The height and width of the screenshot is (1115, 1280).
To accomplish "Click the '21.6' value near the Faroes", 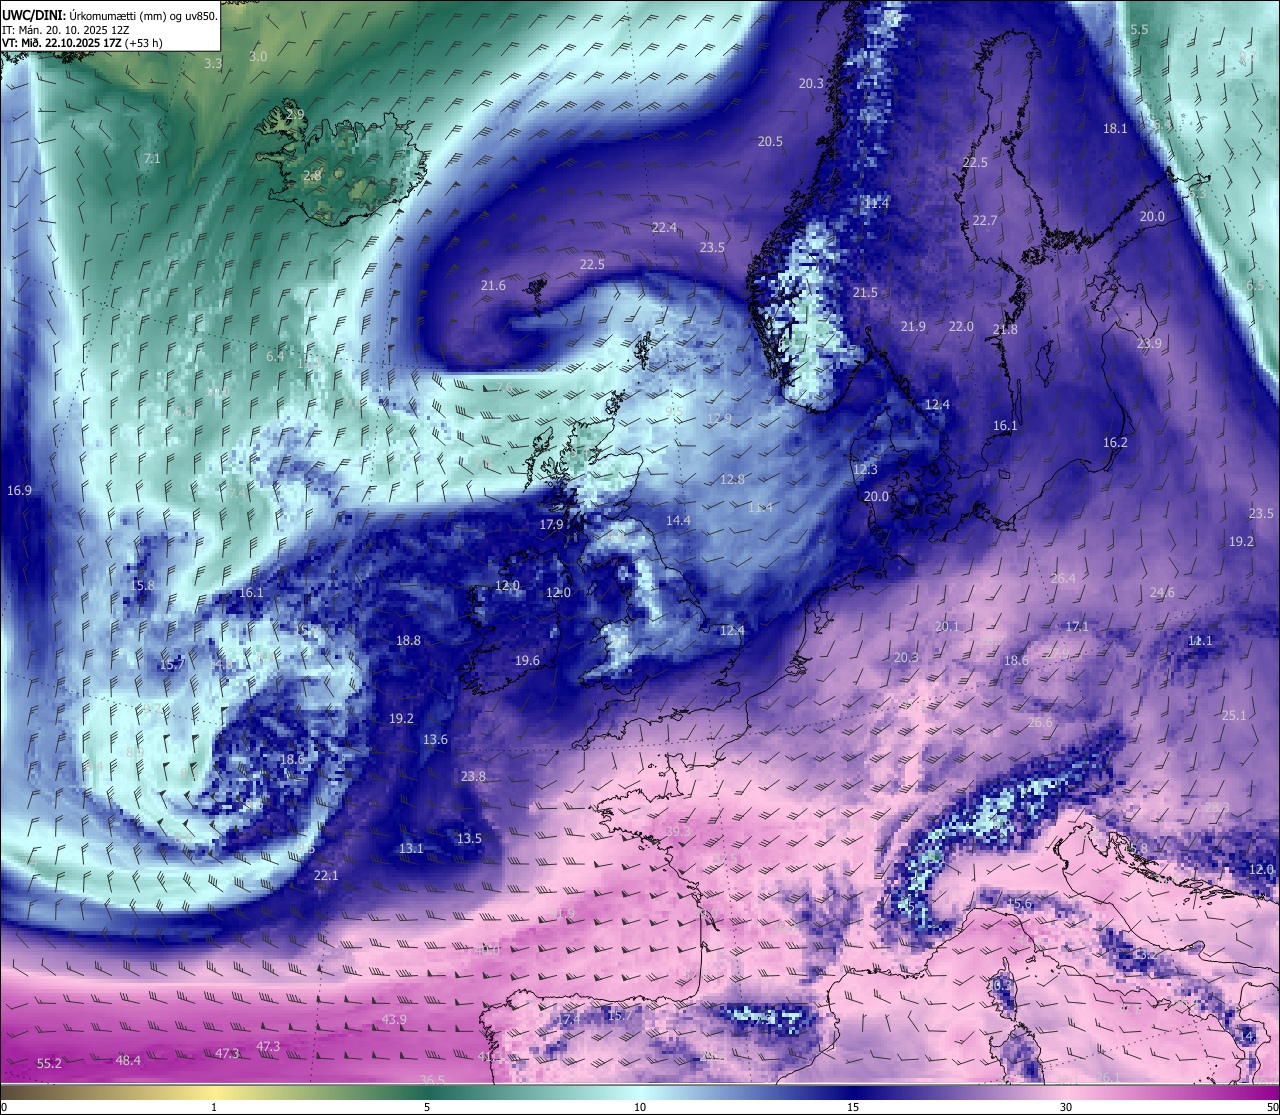I will point(493,286).
